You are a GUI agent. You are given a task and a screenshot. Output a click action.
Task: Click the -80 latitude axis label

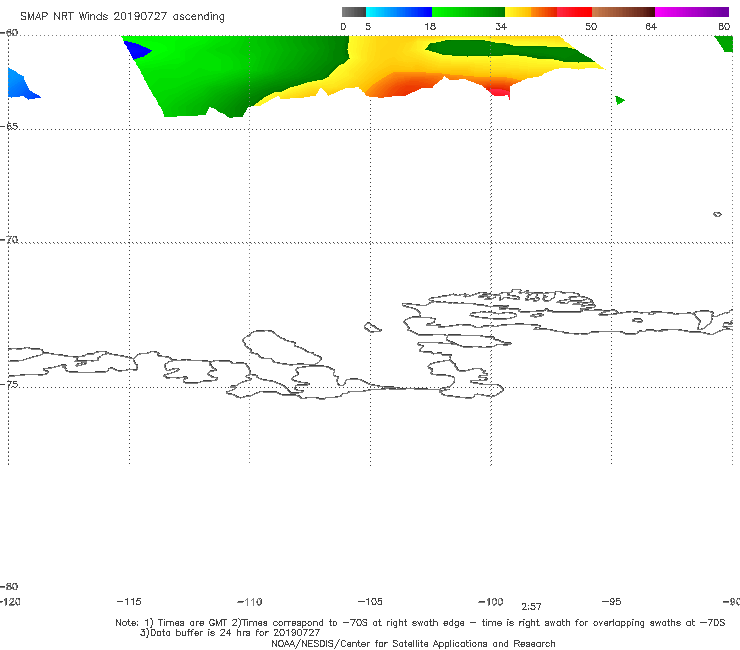[9, 586]
